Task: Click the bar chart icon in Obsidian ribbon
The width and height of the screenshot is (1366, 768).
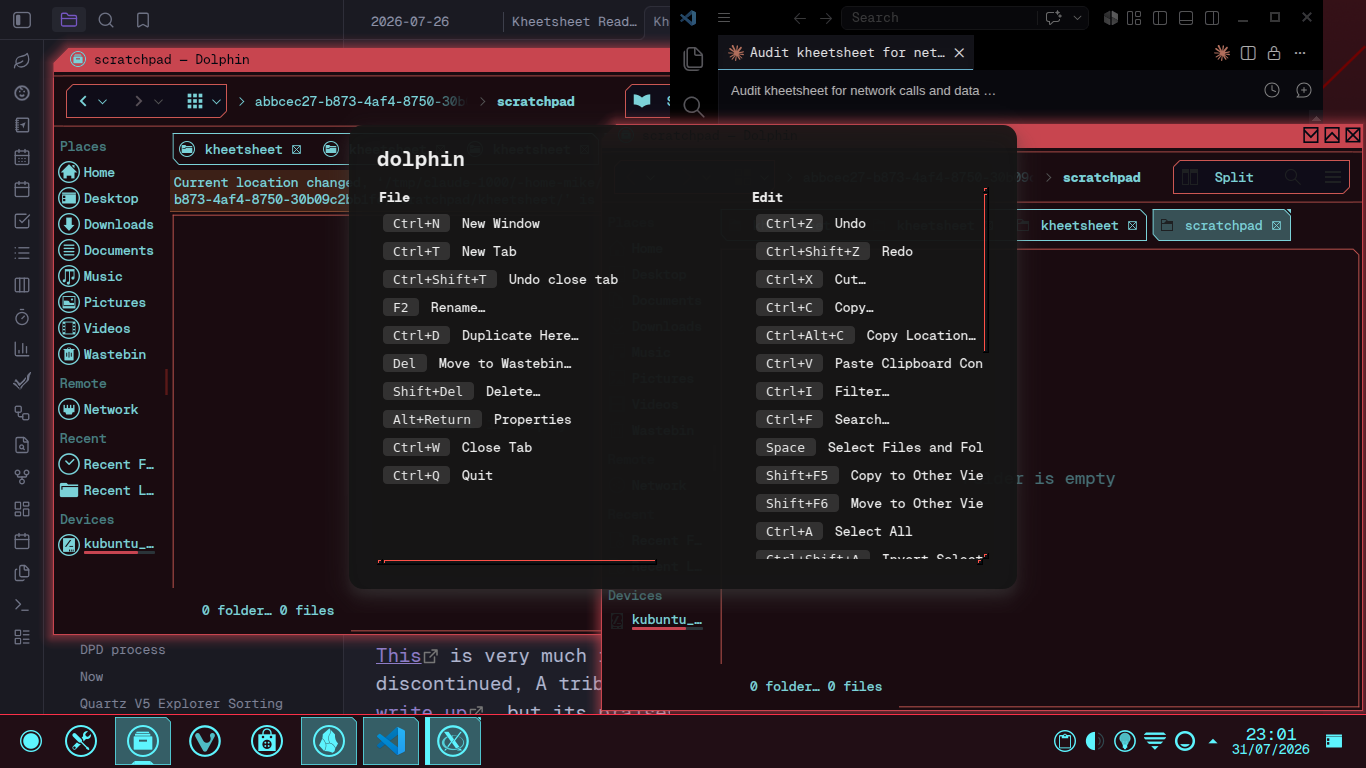Action: [x=22, y=349]
